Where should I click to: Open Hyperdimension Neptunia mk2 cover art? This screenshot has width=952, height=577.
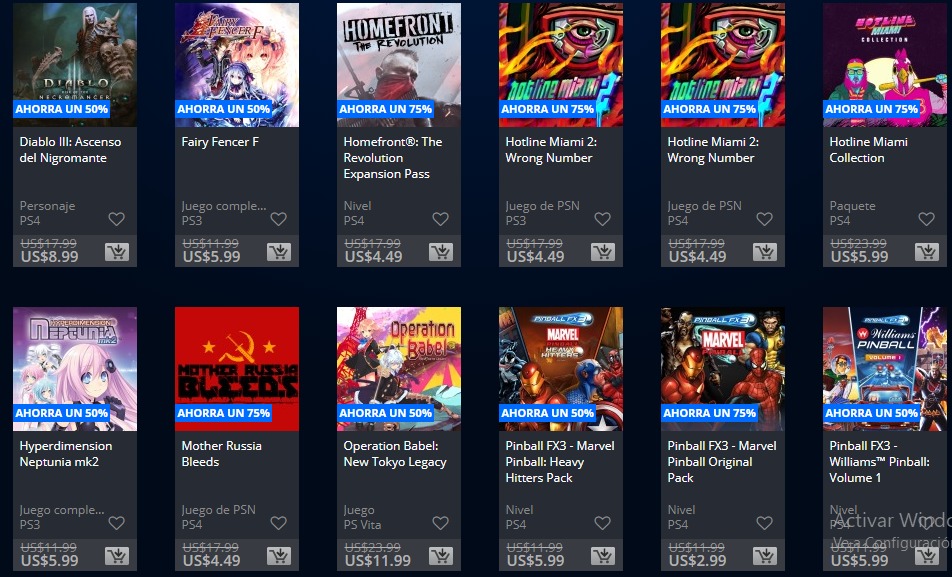75,369
